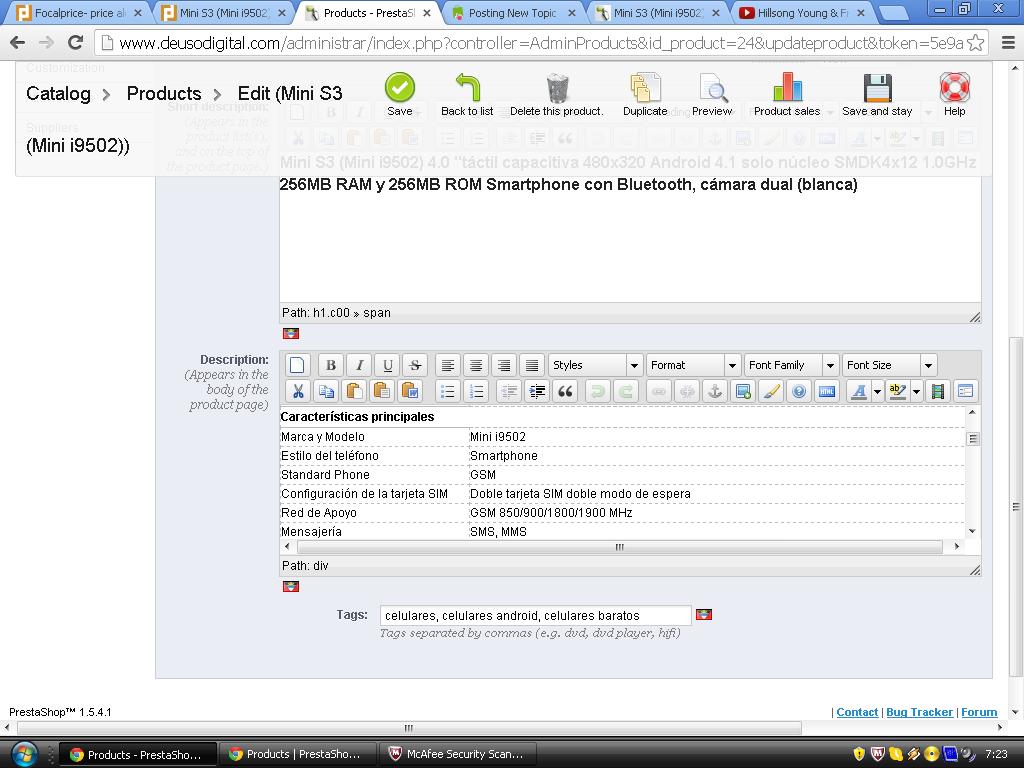Viewport: 1024px width, 768px height.
Task: Click the Catalog breadcrumb
Action: tap(58, 93)
